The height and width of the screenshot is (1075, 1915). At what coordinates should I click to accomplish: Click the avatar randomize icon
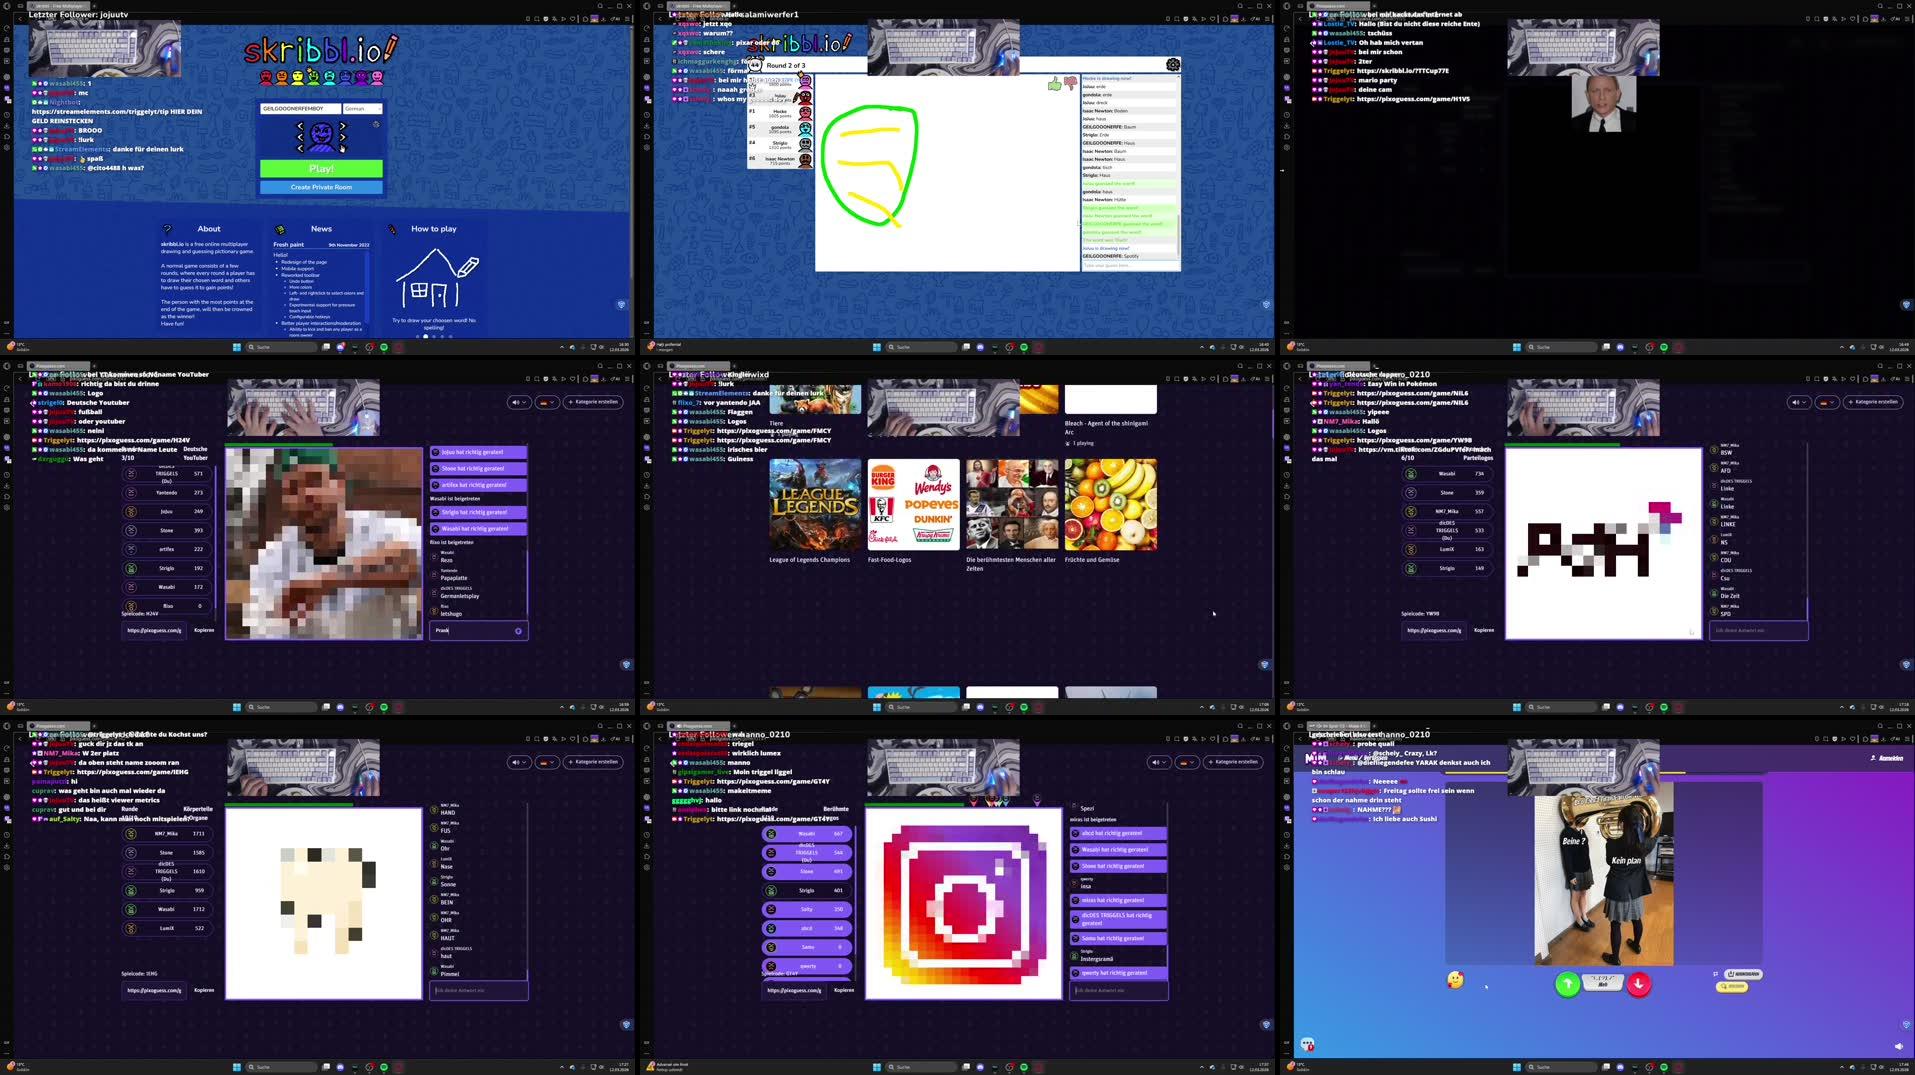point(376,125)
